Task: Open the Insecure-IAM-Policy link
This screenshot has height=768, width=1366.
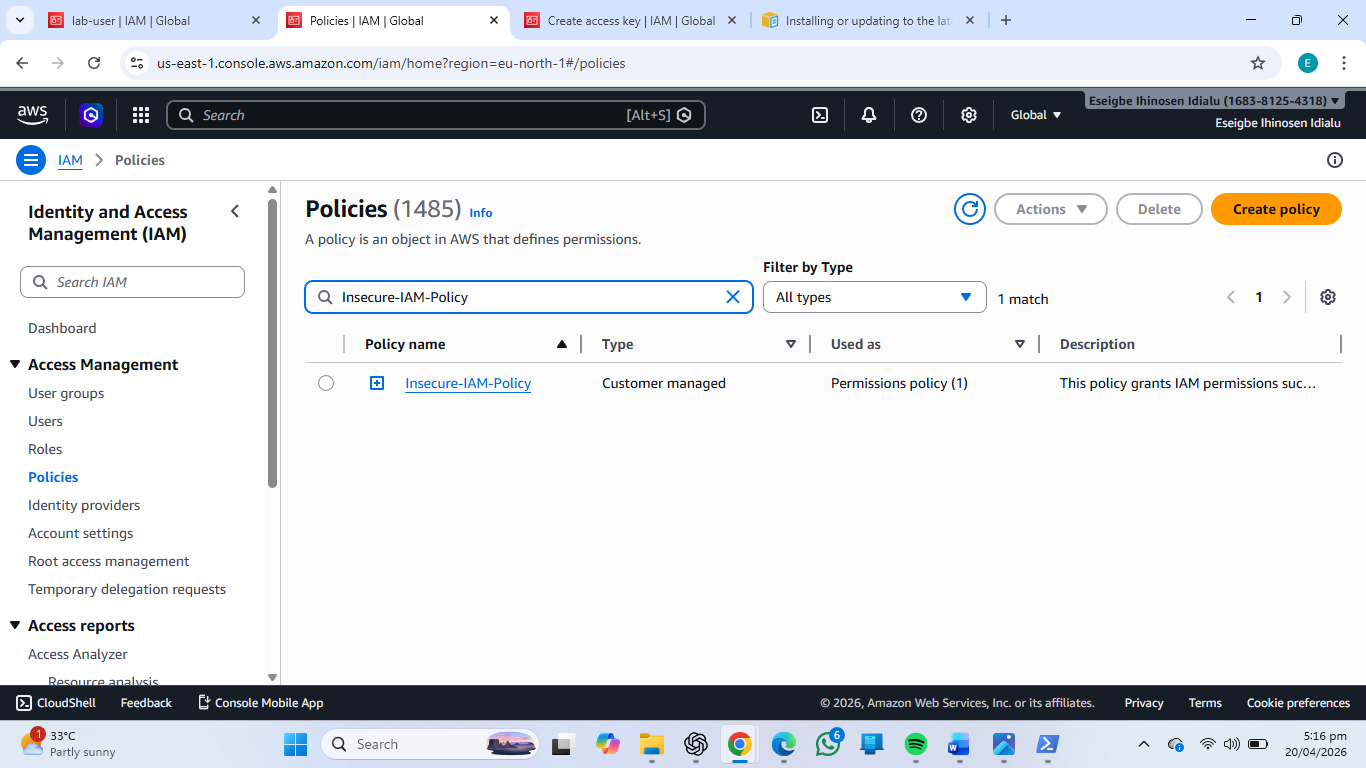Action: (468, 383)
